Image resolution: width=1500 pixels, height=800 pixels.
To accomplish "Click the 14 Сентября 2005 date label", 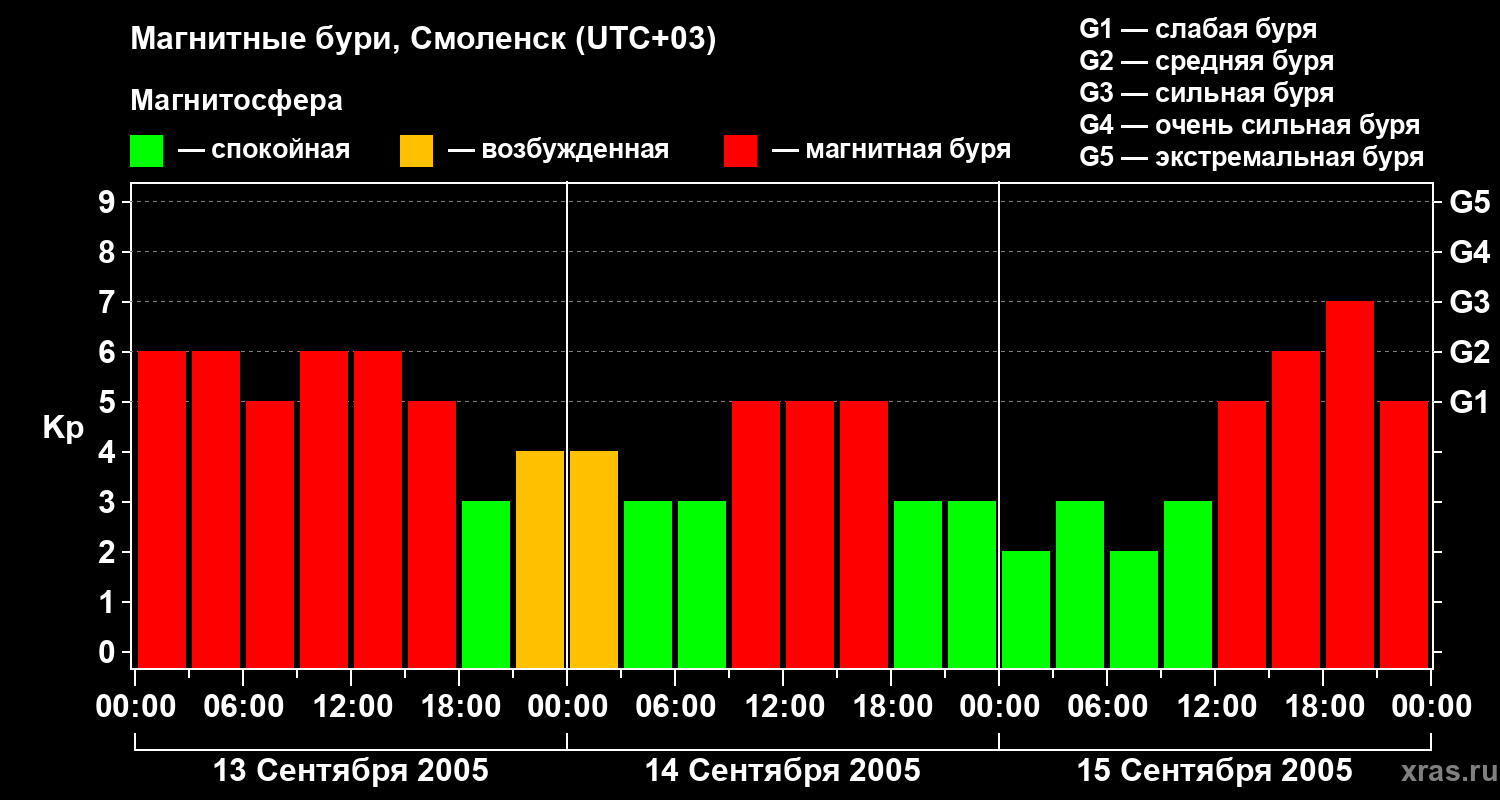I will [x=783, y=771].
